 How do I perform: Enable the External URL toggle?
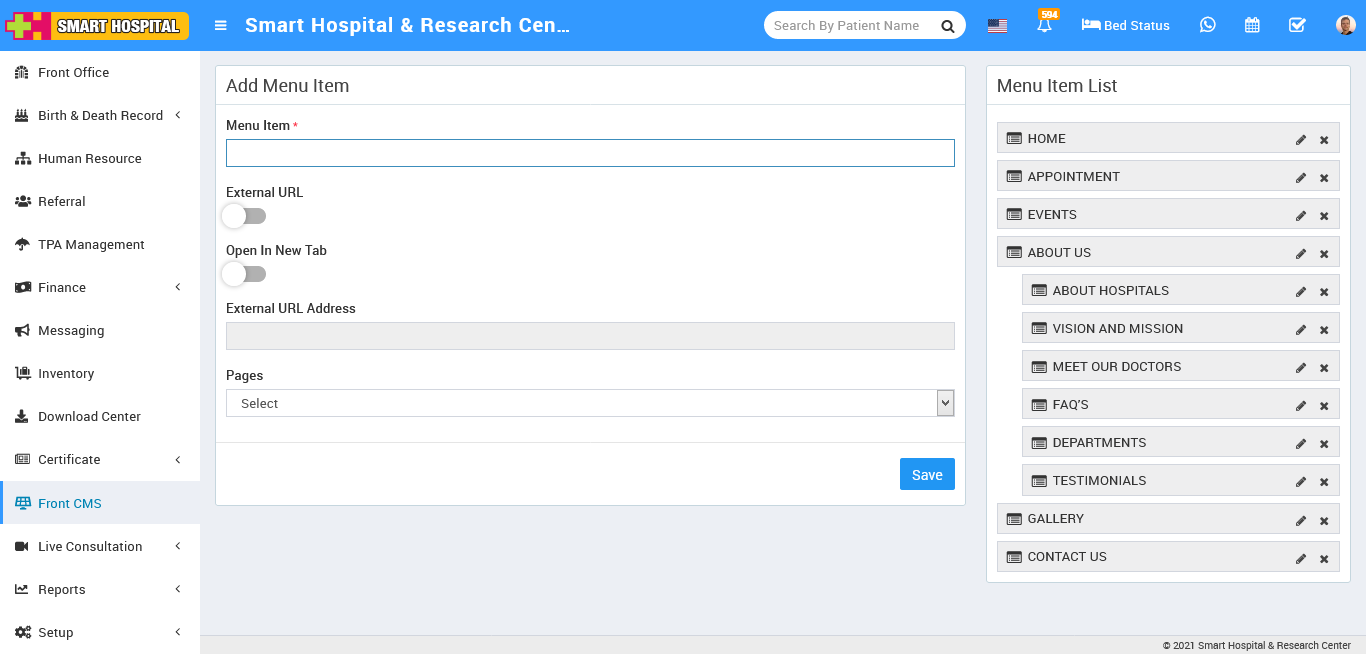(243, 216)
